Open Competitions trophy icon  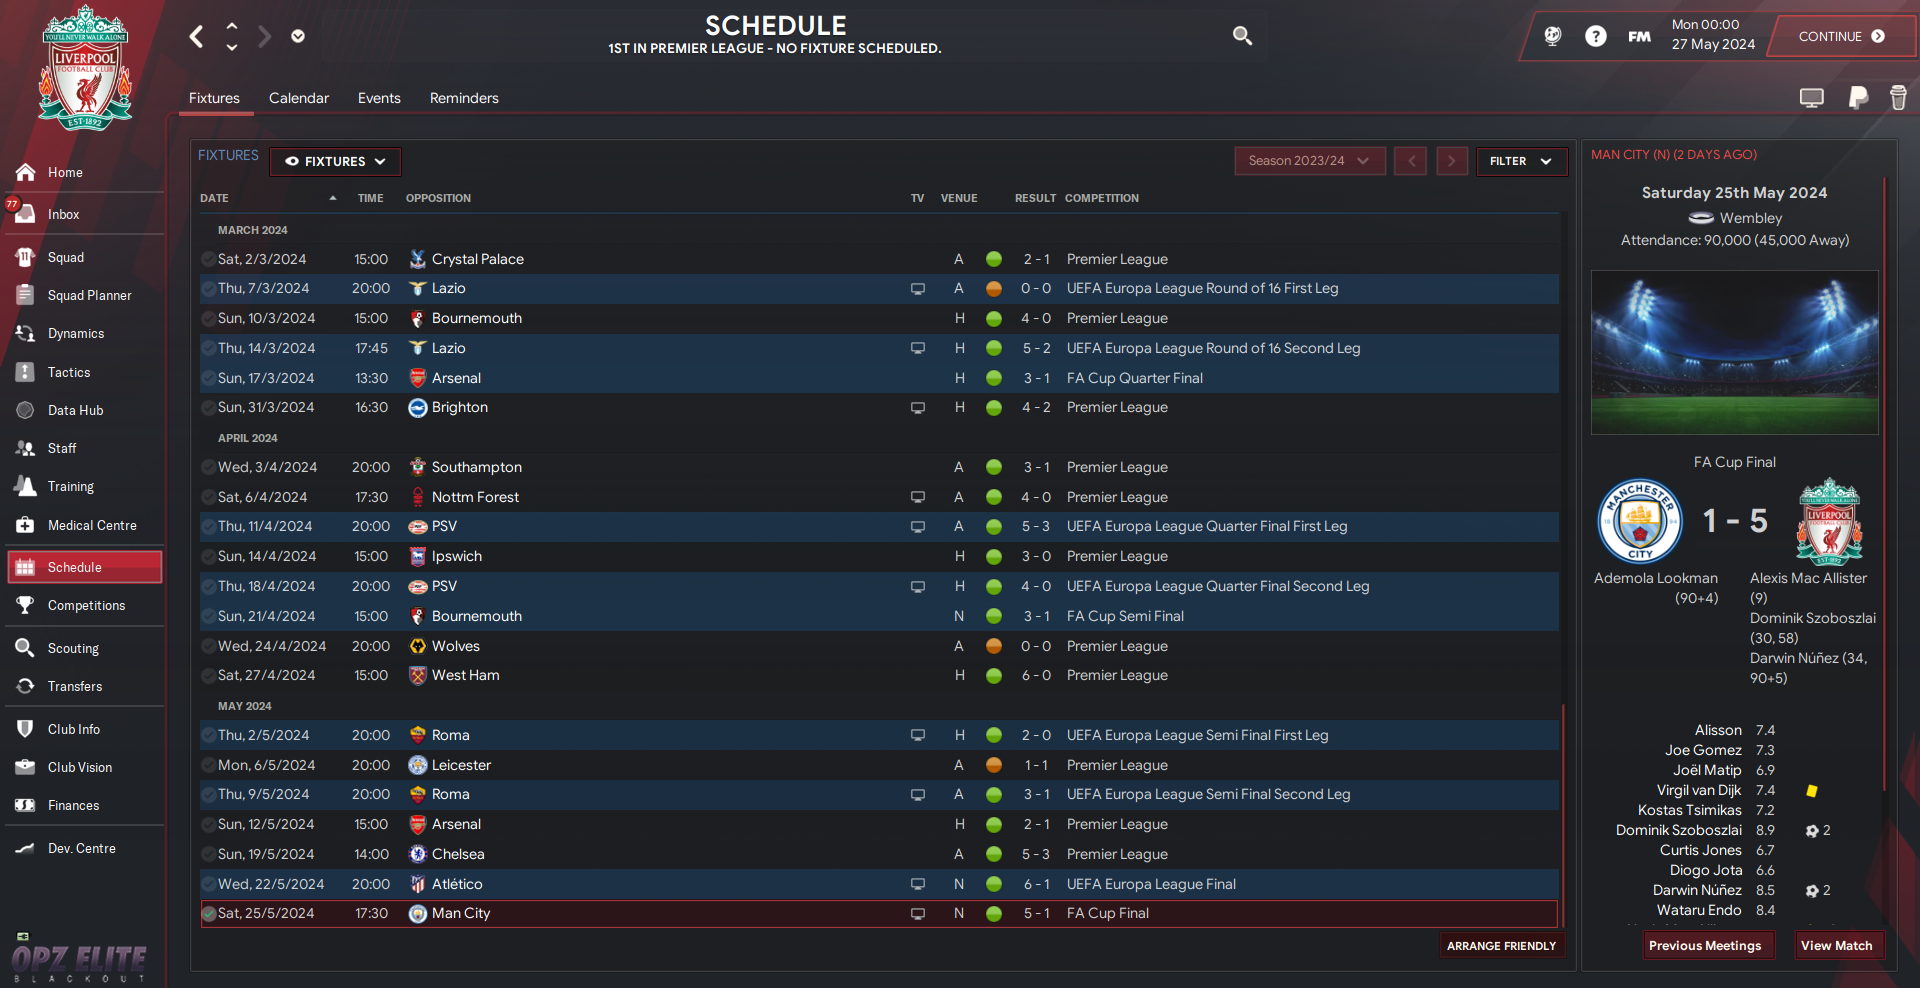(26, 605)
